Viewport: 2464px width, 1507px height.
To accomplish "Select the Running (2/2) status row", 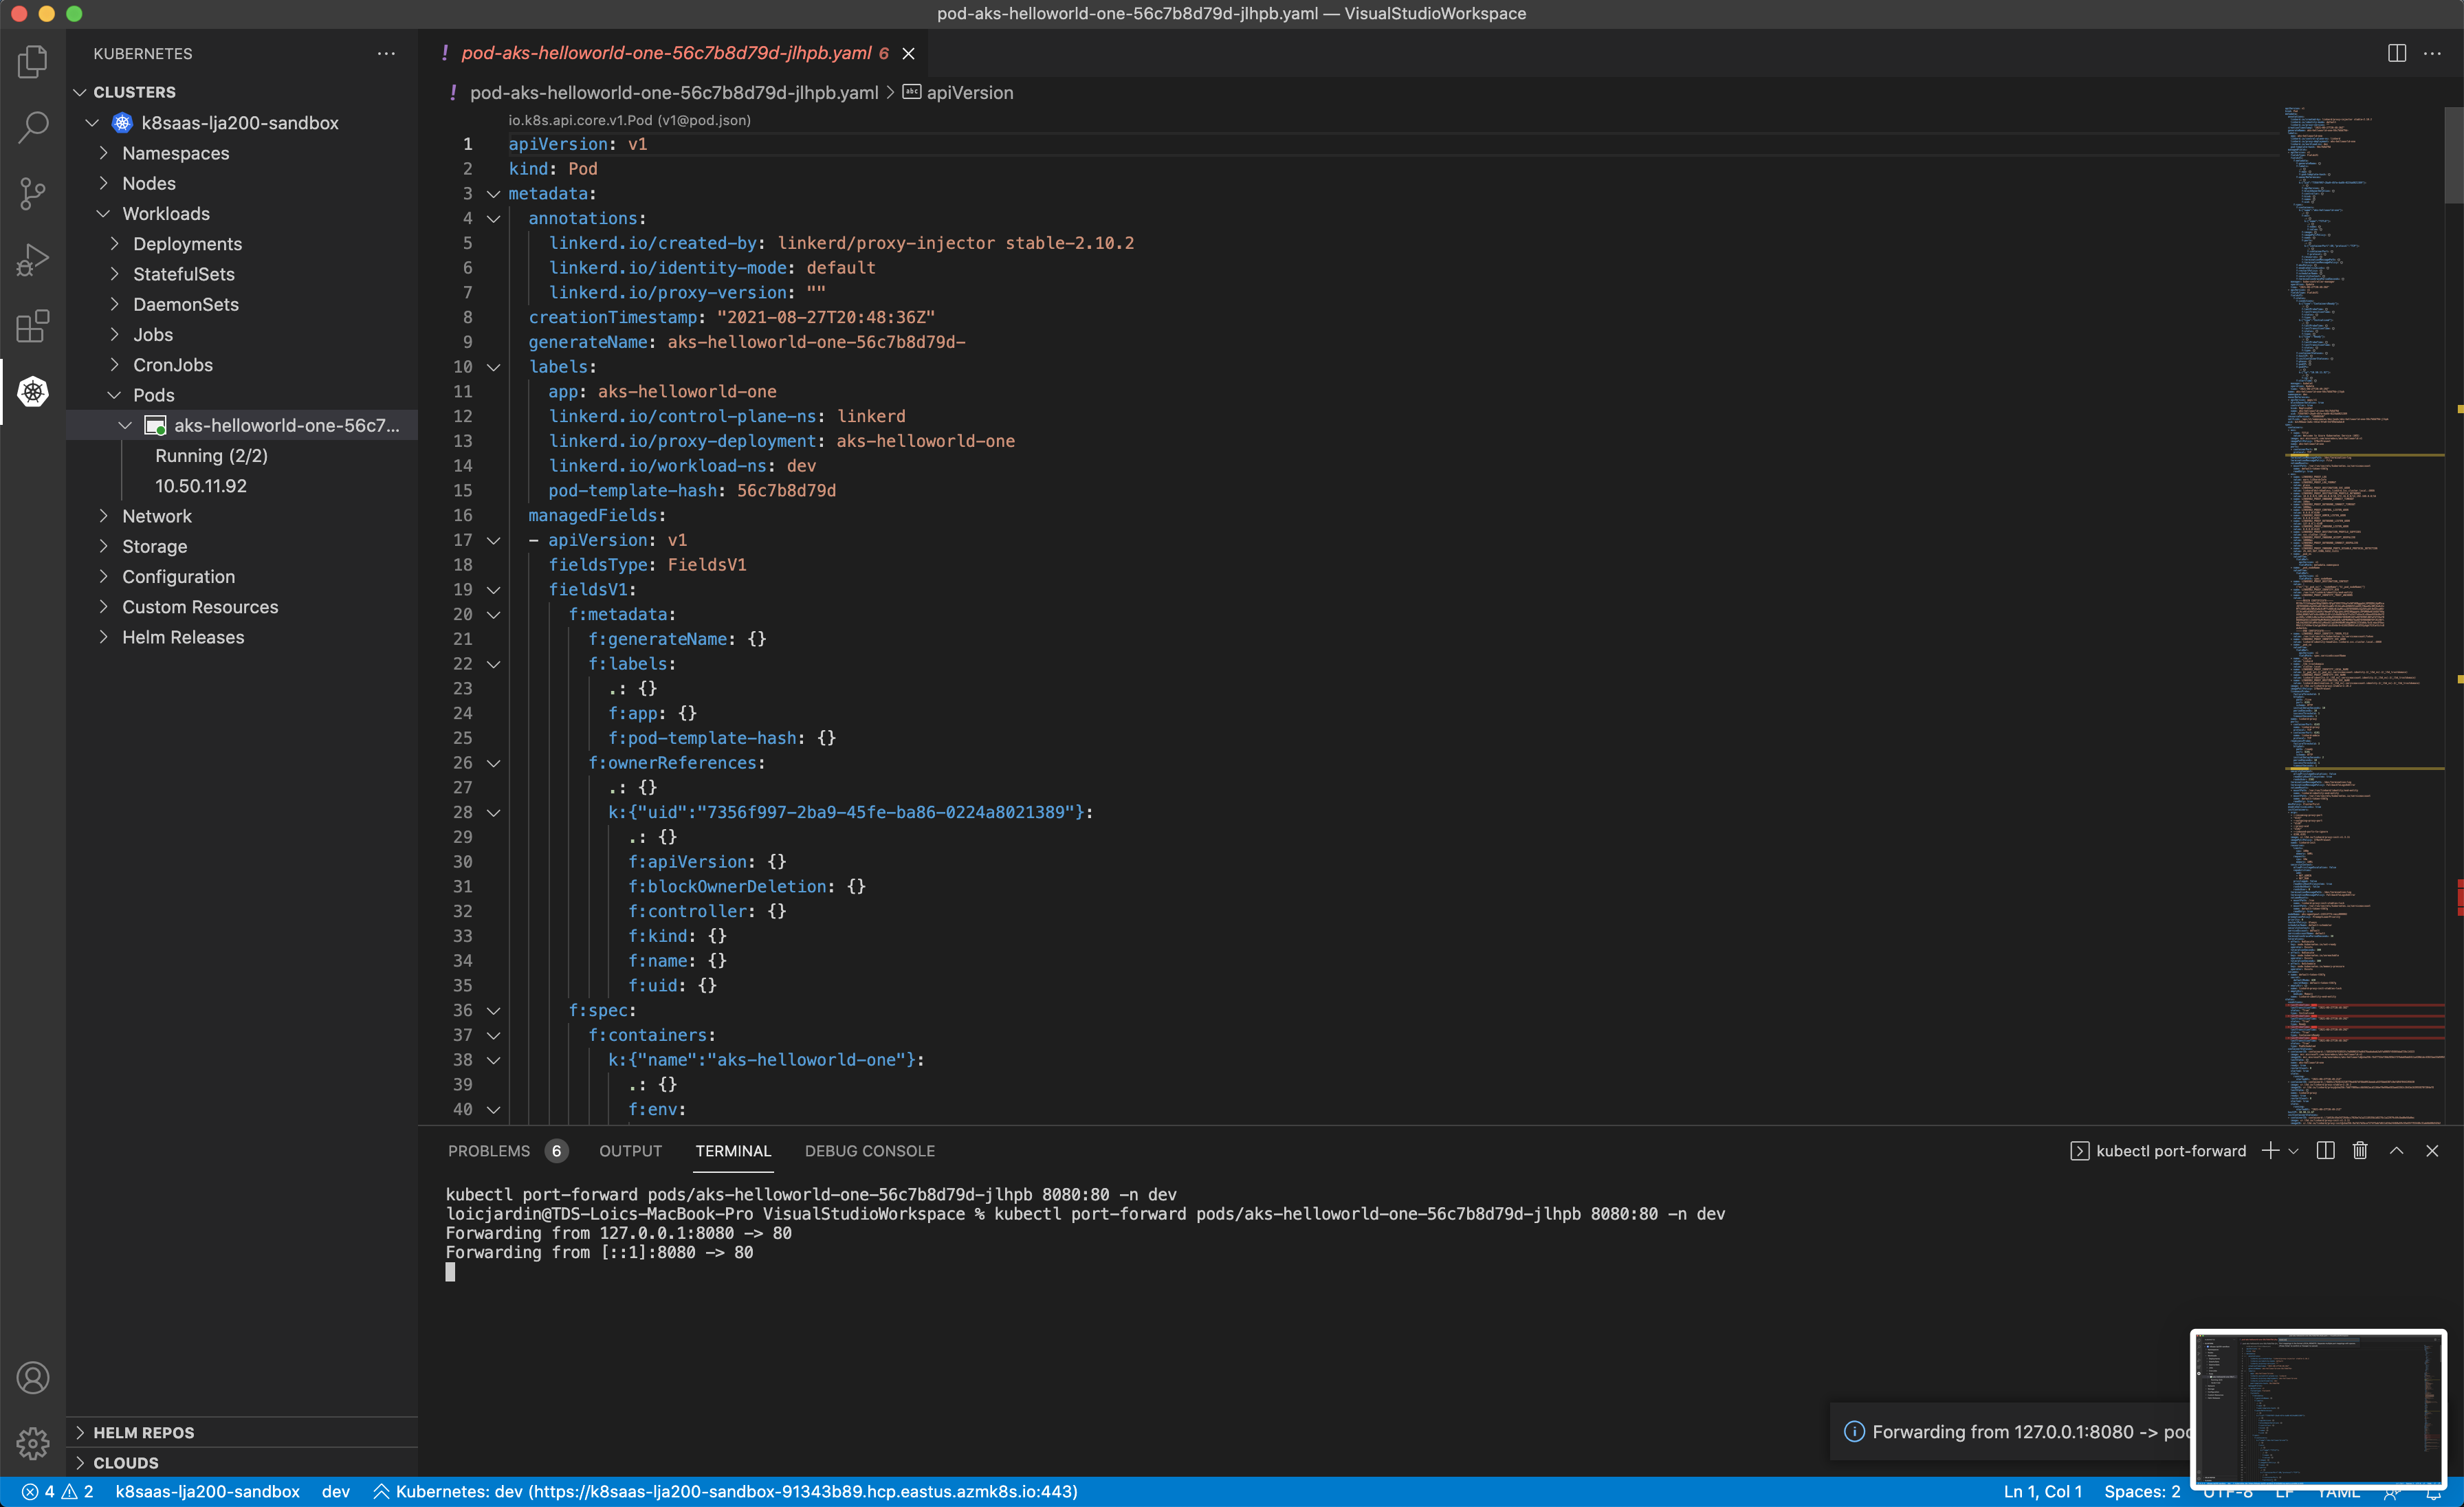I will 242,456.
